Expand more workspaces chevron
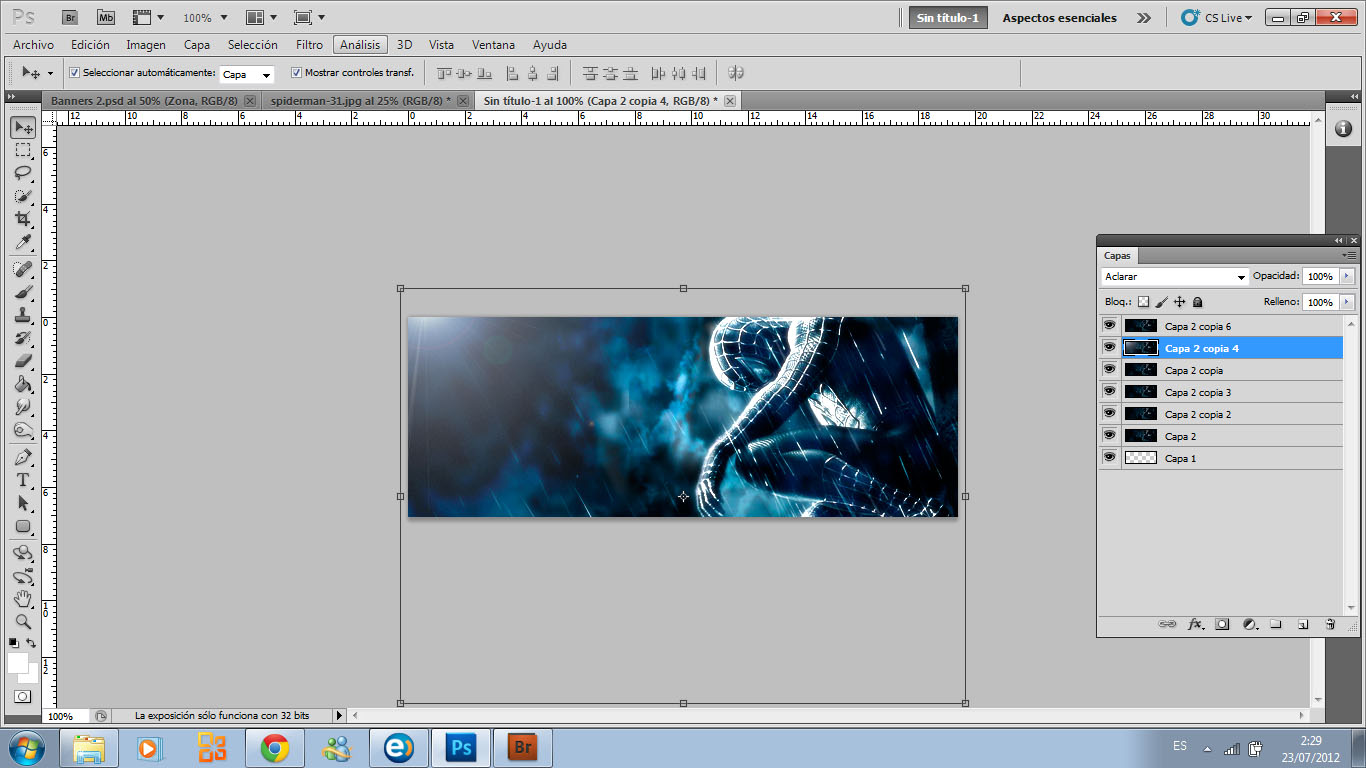This screenshot has height=768, width=1366. (x=1144, y=18)
